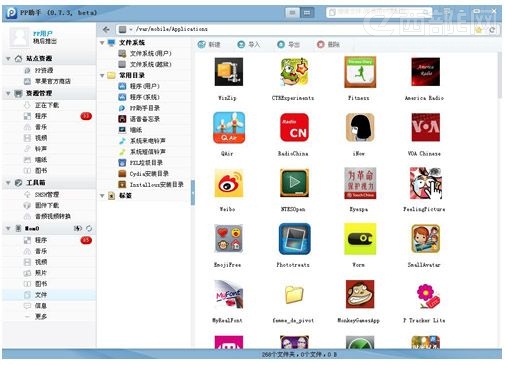Expand the 标签 tree node
Viewport: 505px width, 365px height.
coord(102,196)
